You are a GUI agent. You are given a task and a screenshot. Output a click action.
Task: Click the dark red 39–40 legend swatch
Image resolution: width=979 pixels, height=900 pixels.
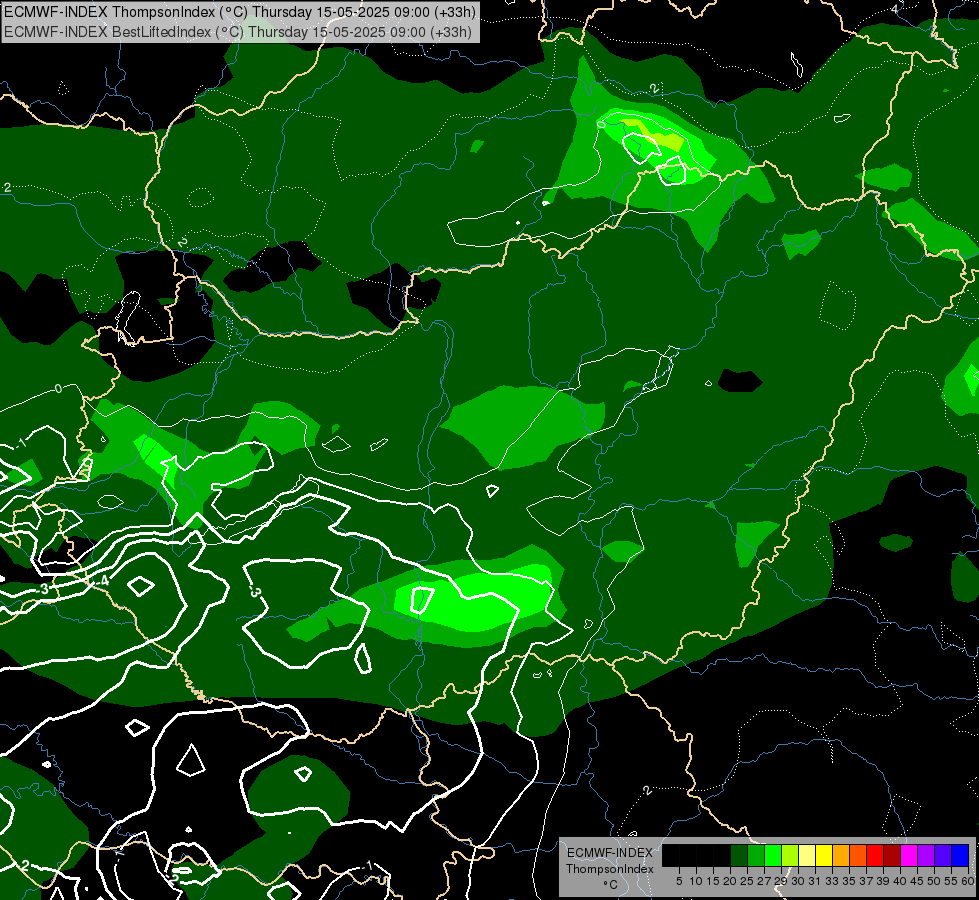892,855
